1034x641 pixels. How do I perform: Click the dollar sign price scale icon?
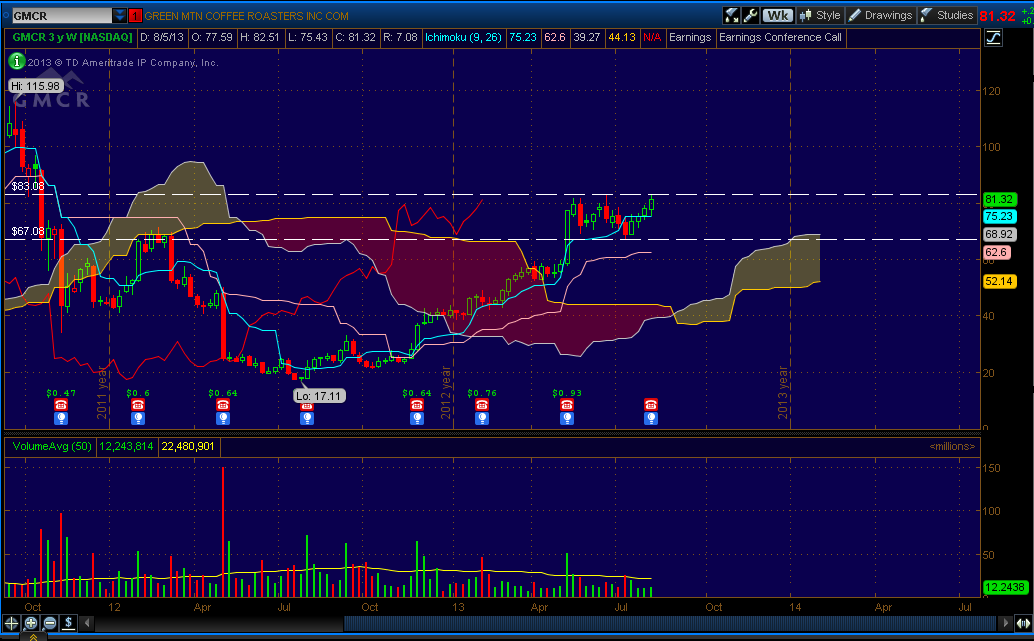coord(69,623)
